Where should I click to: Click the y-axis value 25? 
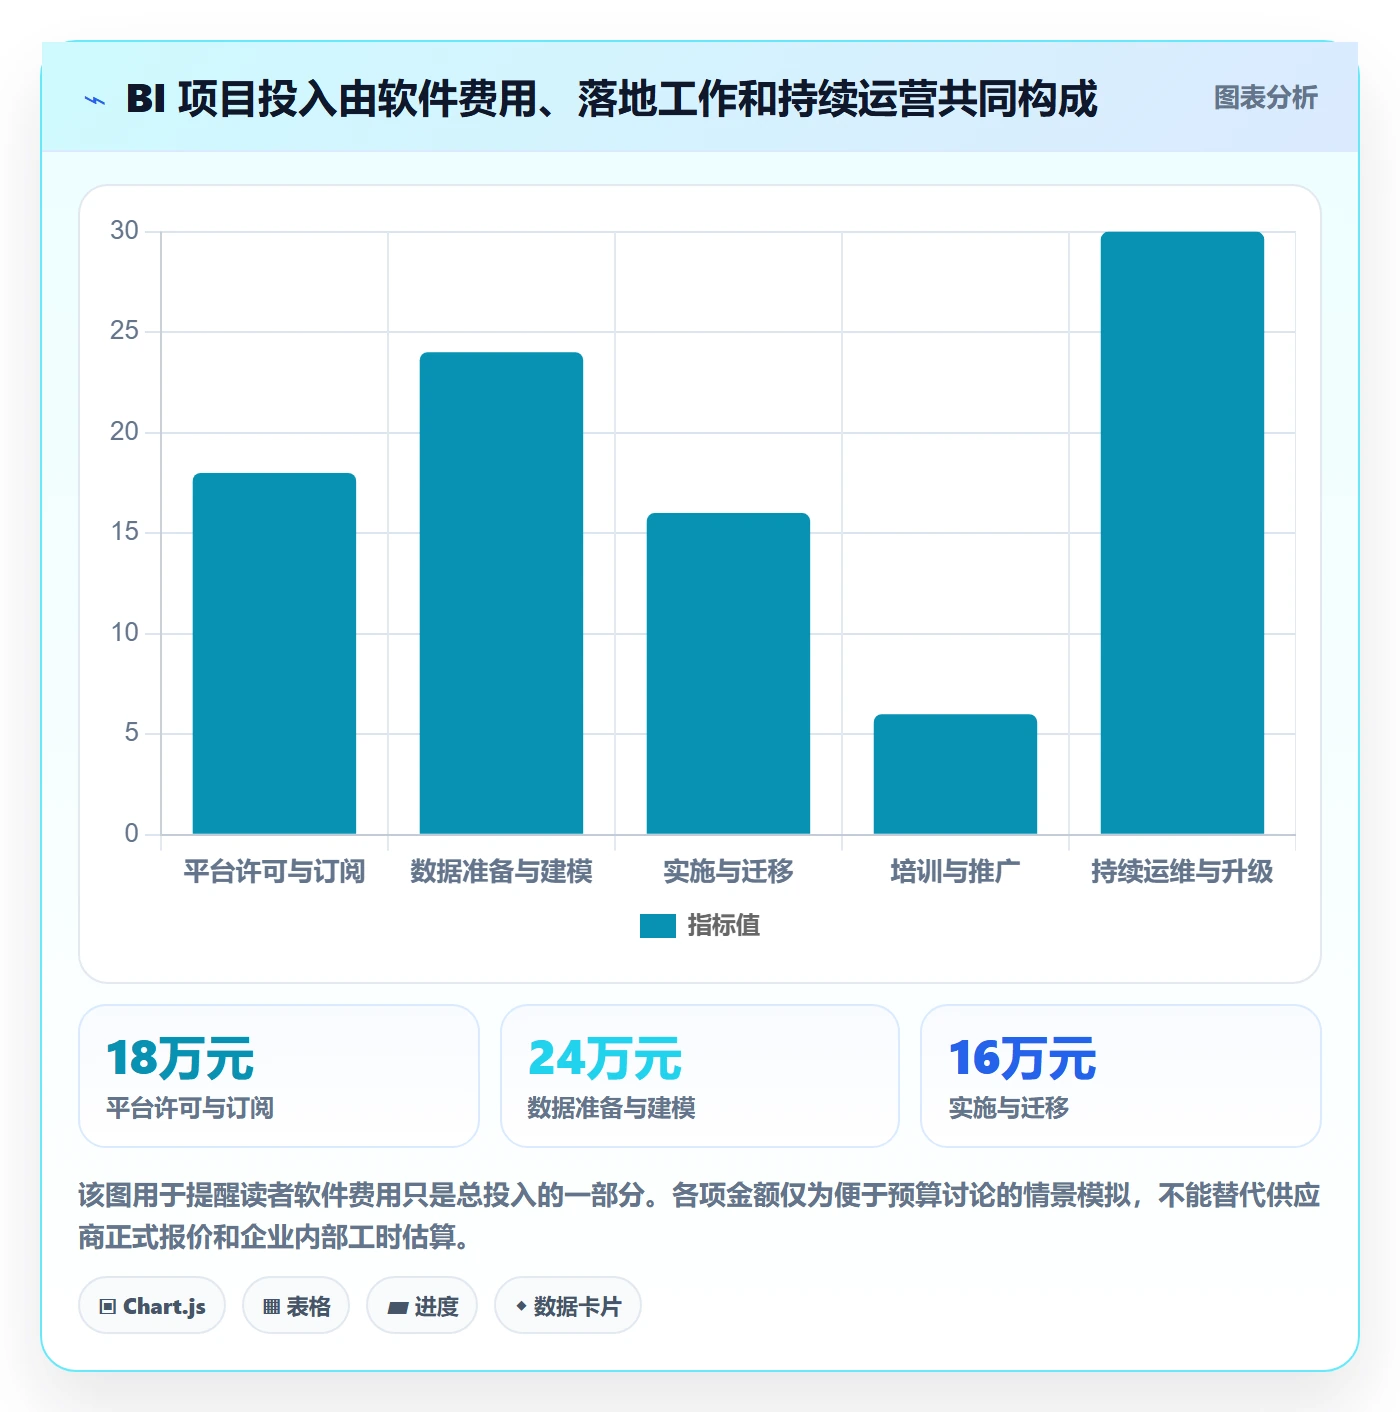pyautogui.click(x=124, y=331)
